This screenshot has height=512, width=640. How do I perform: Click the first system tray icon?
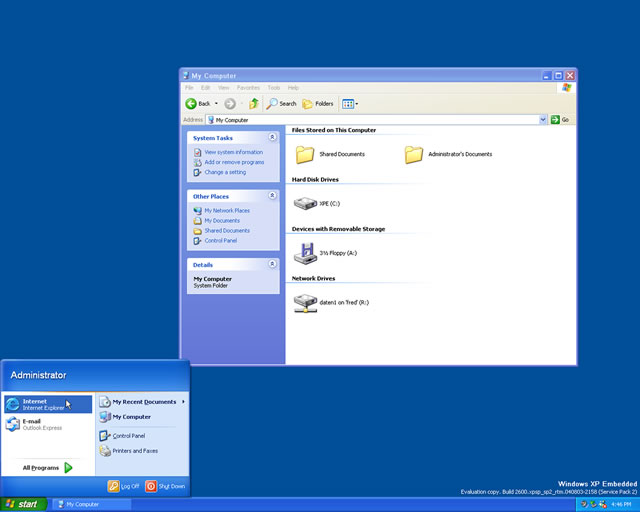coord(584,504)
